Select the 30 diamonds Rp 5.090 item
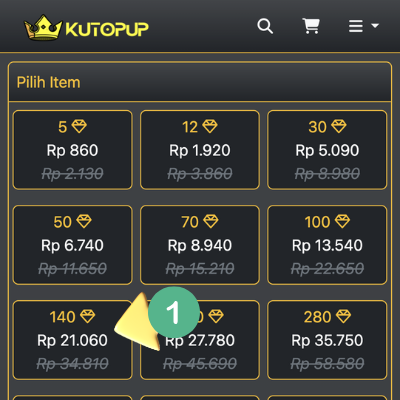Image resolution: width=400 pixels, height=400 pixels. (327, 150)
